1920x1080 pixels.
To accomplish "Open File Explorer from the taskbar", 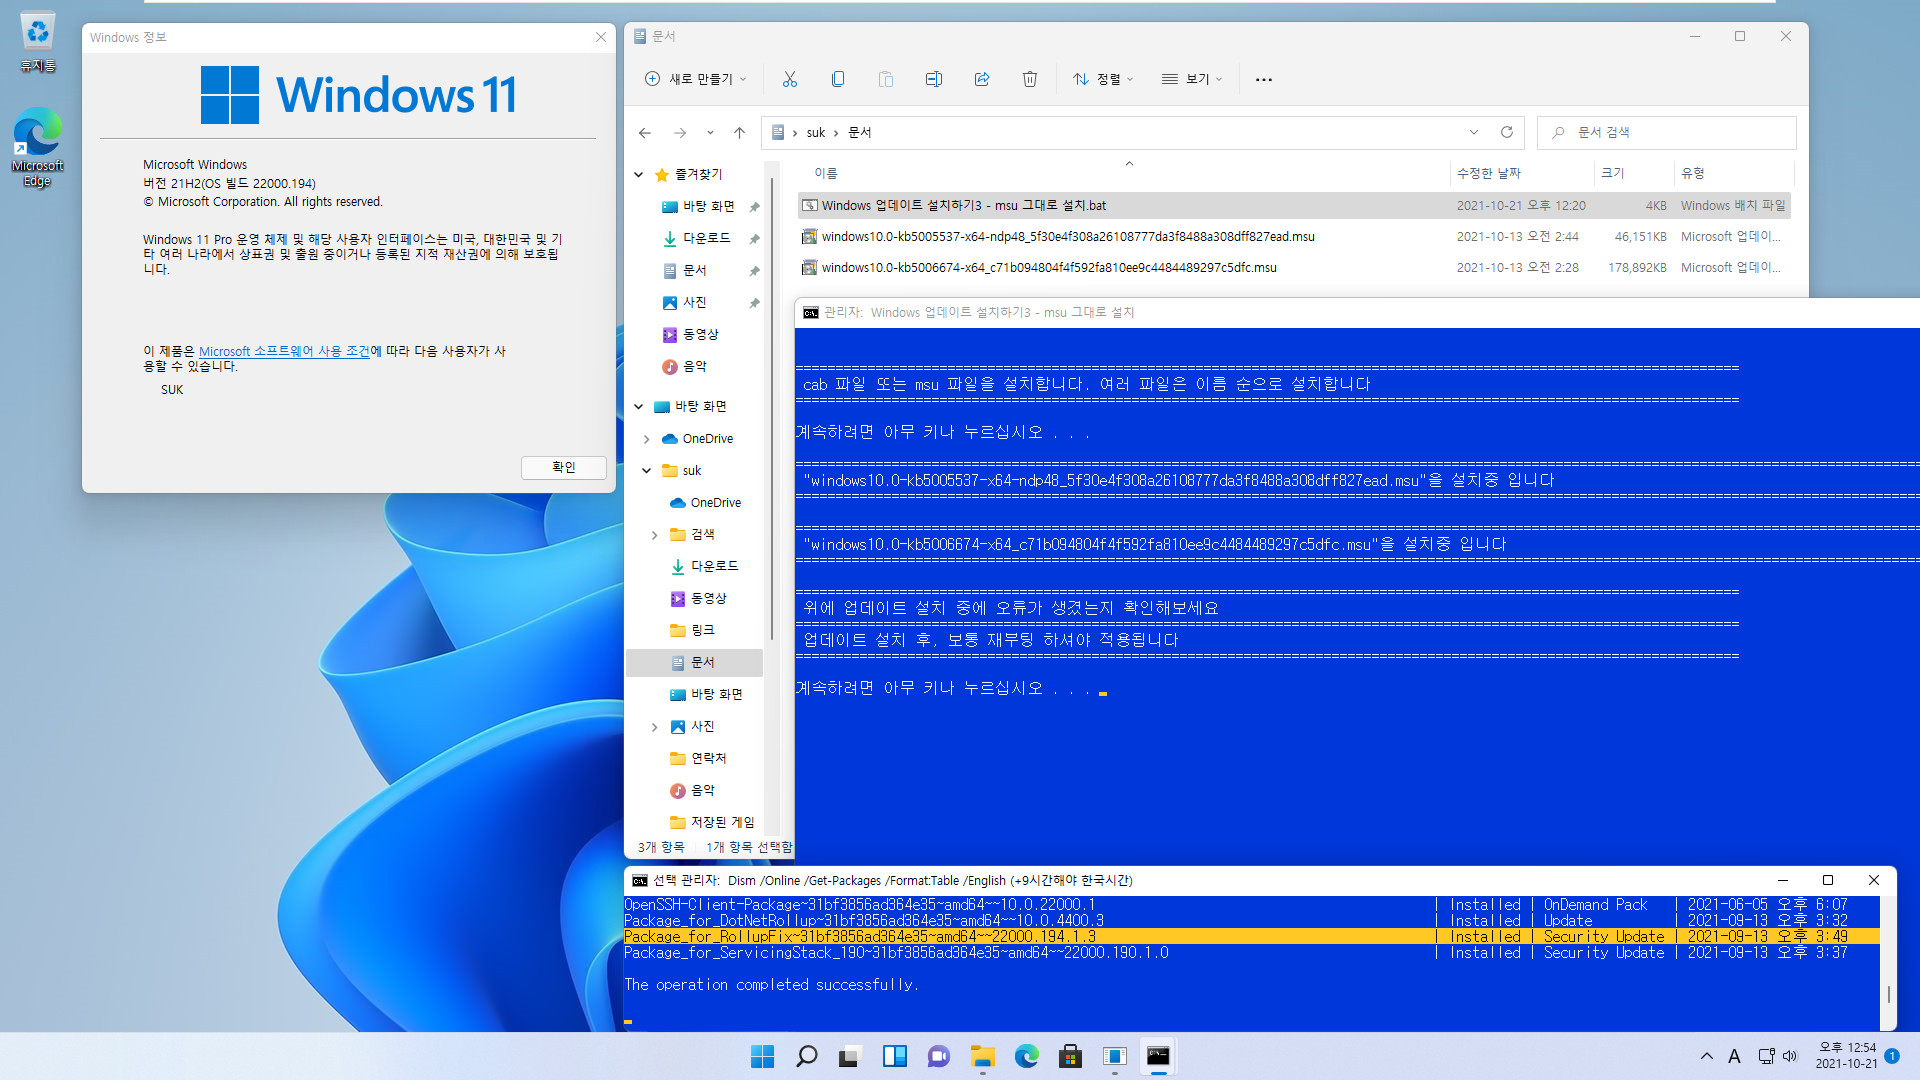I will (x=982, y=1056).
